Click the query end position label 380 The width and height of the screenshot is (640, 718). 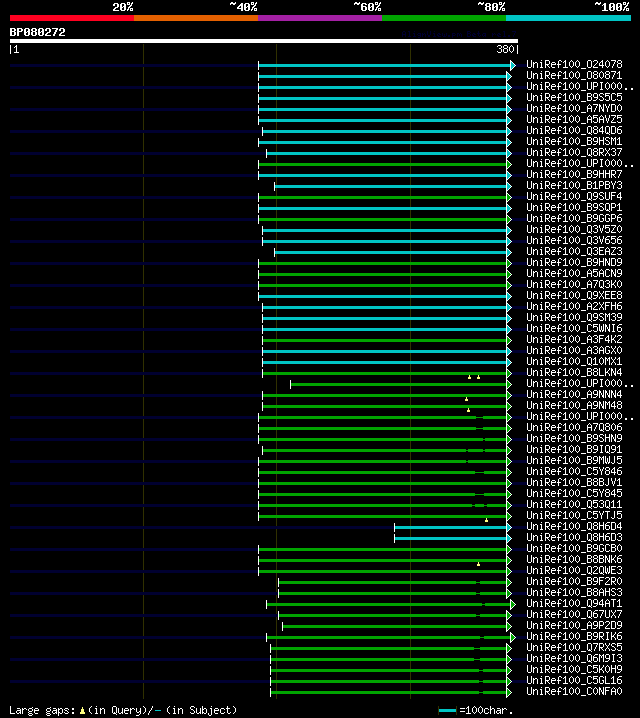(506, 49)
